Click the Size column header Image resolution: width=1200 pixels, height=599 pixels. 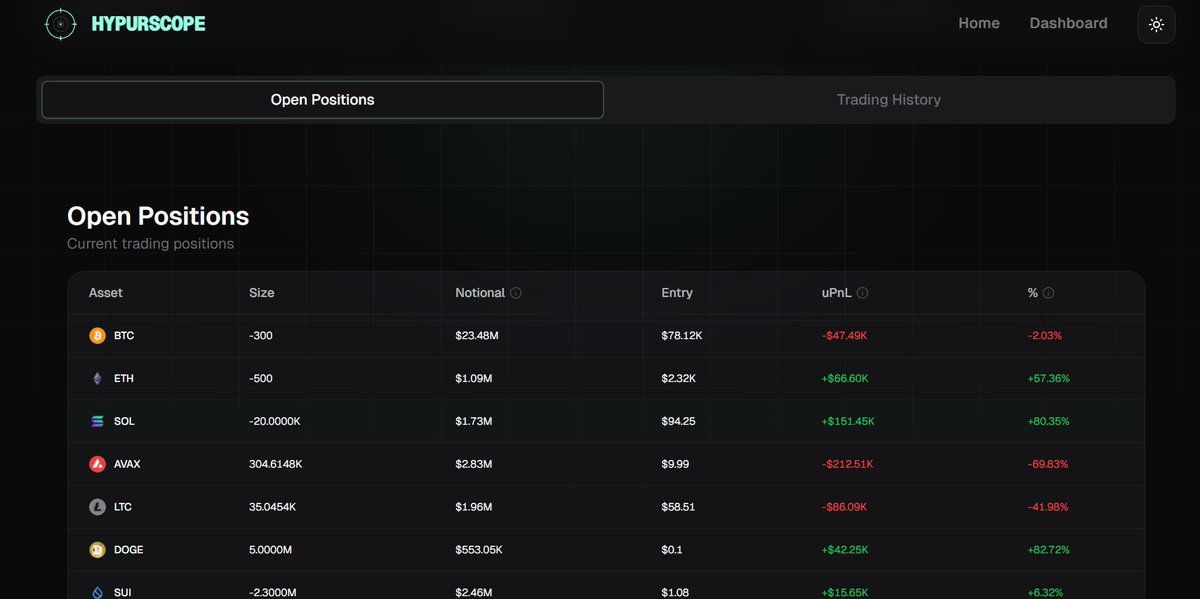(x=262, y=293)
